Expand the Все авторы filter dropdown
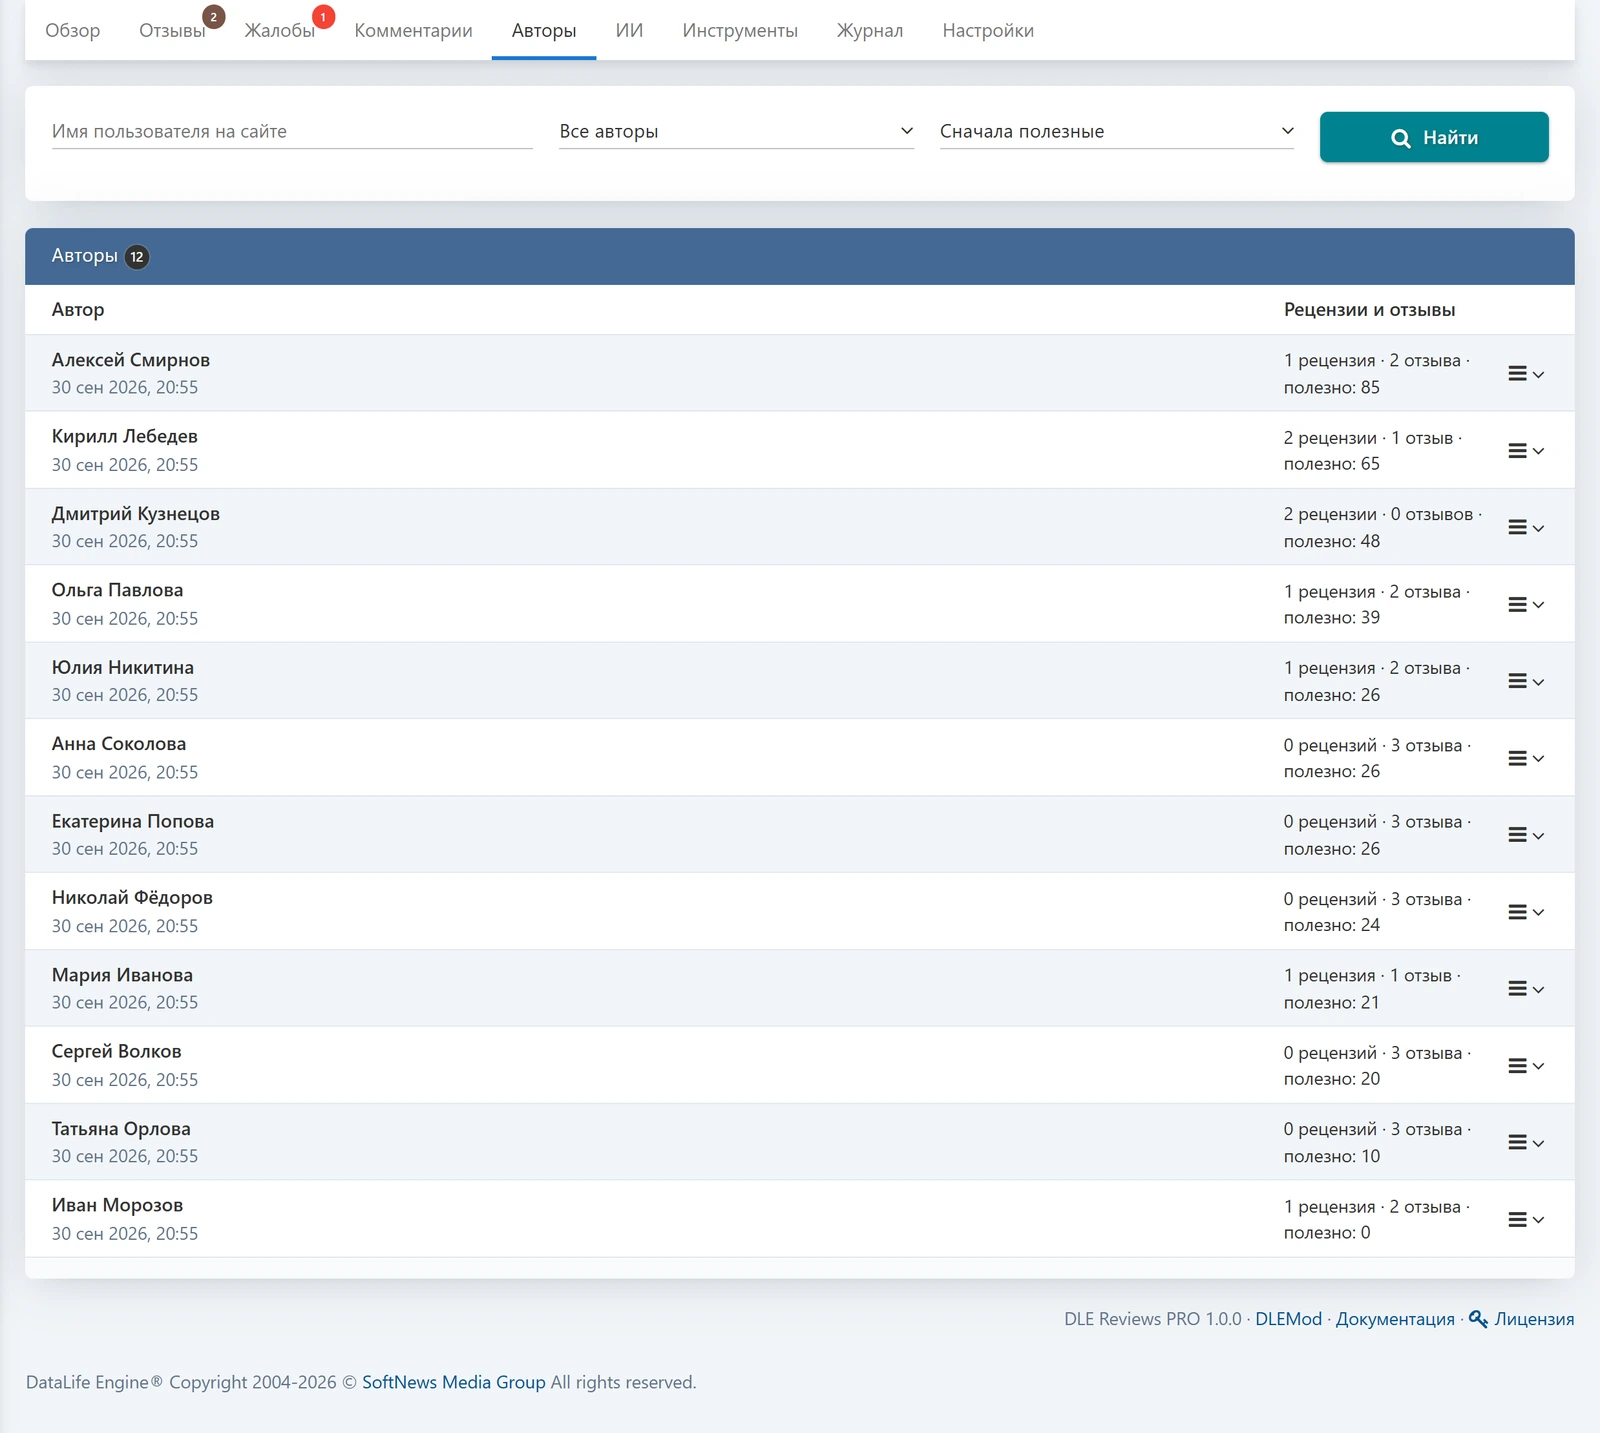The width and height of the screenshot is (1600, 1433). pyautogui.click(x=737, y=131)
